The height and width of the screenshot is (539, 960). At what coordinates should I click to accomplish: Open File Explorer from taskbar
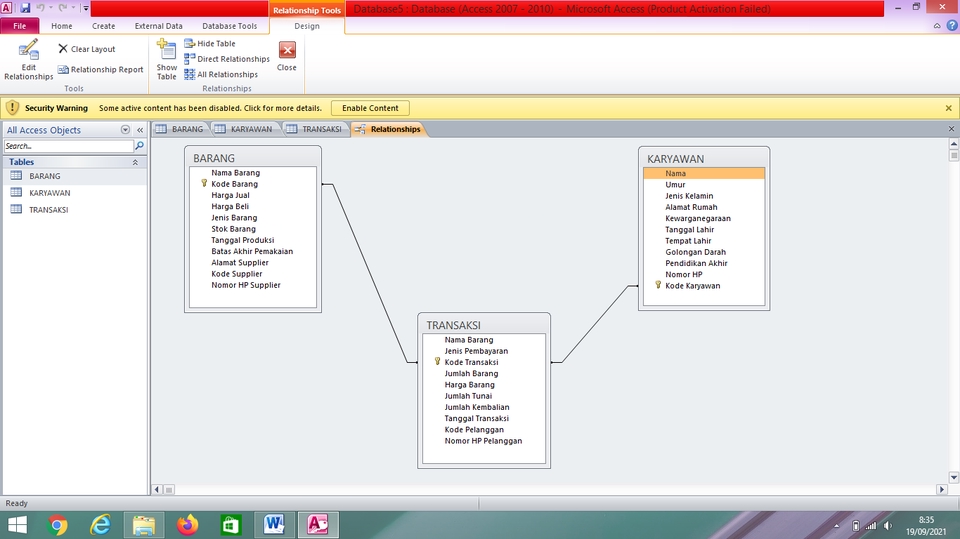pos(144,525)
